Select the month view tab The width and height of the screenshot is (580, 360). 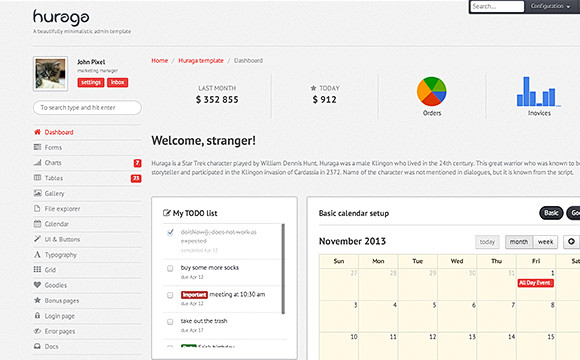(x=519, y=242)
